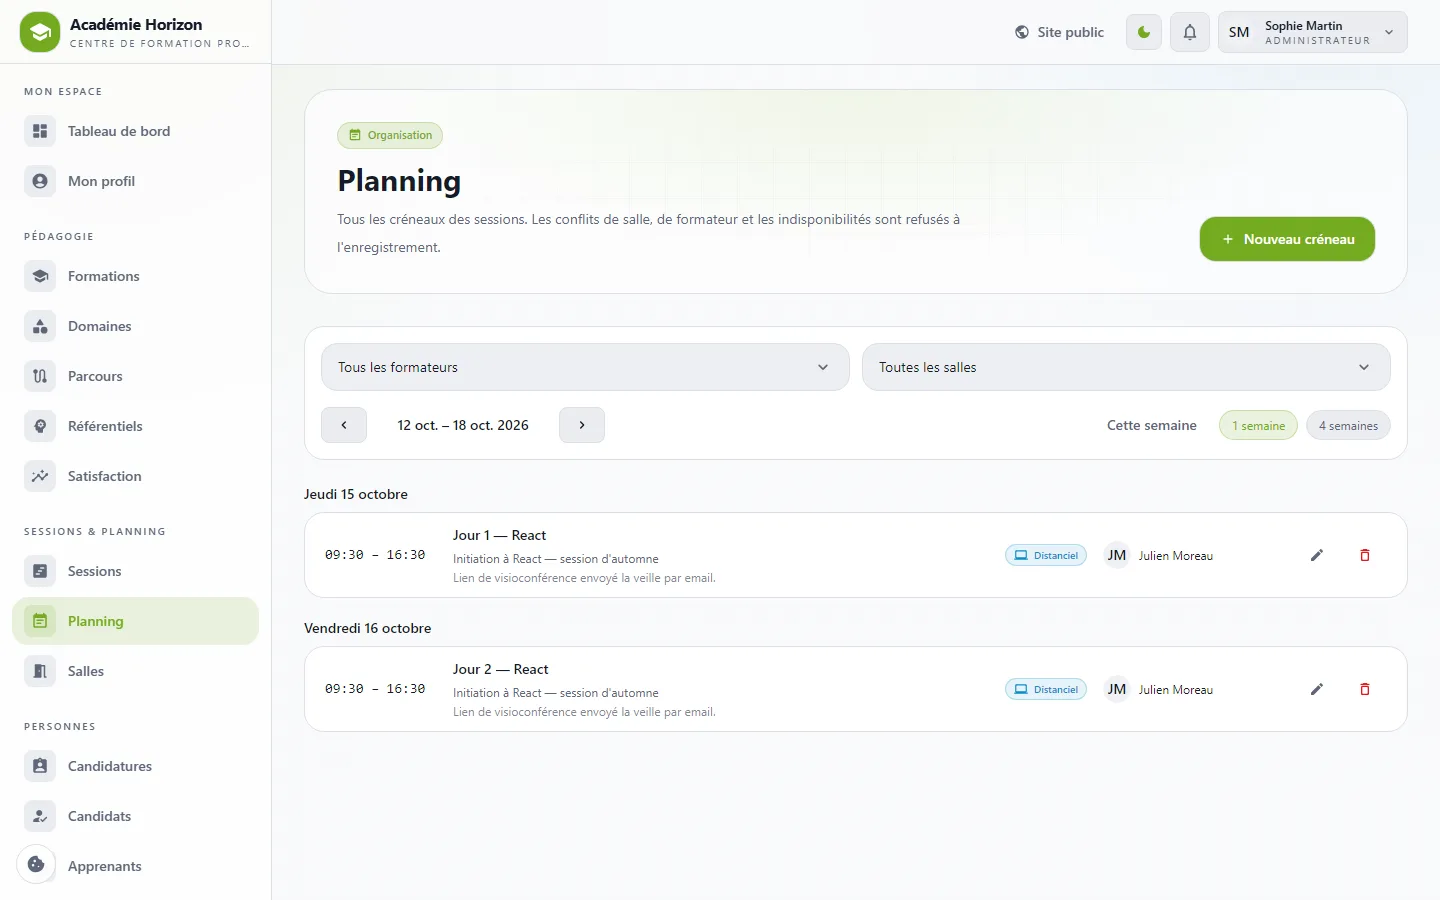Click the 'Jour 2 — React' title
The height and width of the screenshot is (900, 1440).
(501, 669)
